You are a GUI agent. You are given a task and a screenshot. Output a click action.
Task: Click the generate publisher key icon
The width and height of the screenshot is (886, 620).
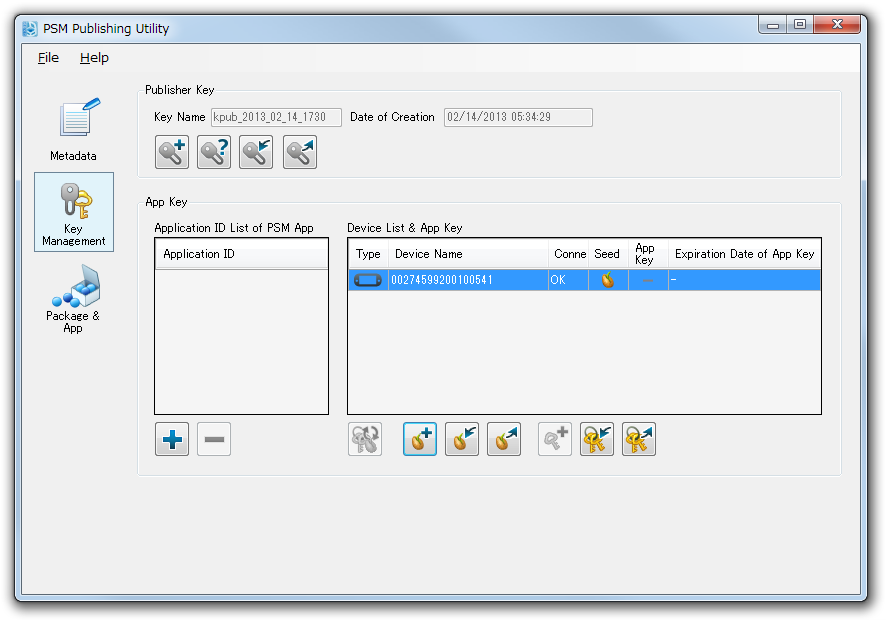click(172, 152)
